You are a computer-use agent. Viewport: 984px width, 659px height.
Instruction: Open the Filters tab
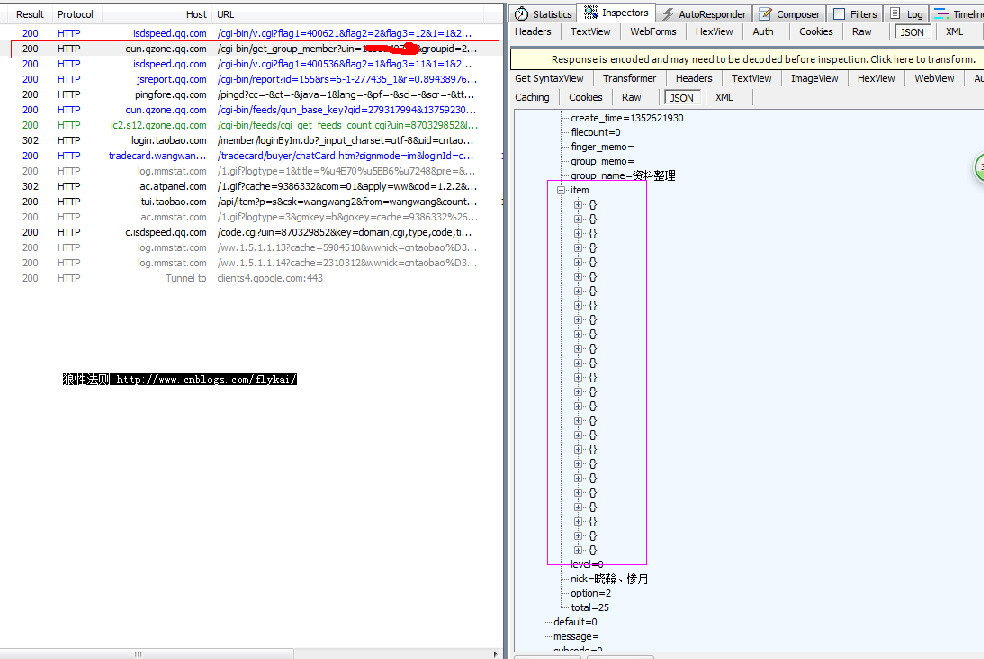pyautogui.click(x=855, y=14)
